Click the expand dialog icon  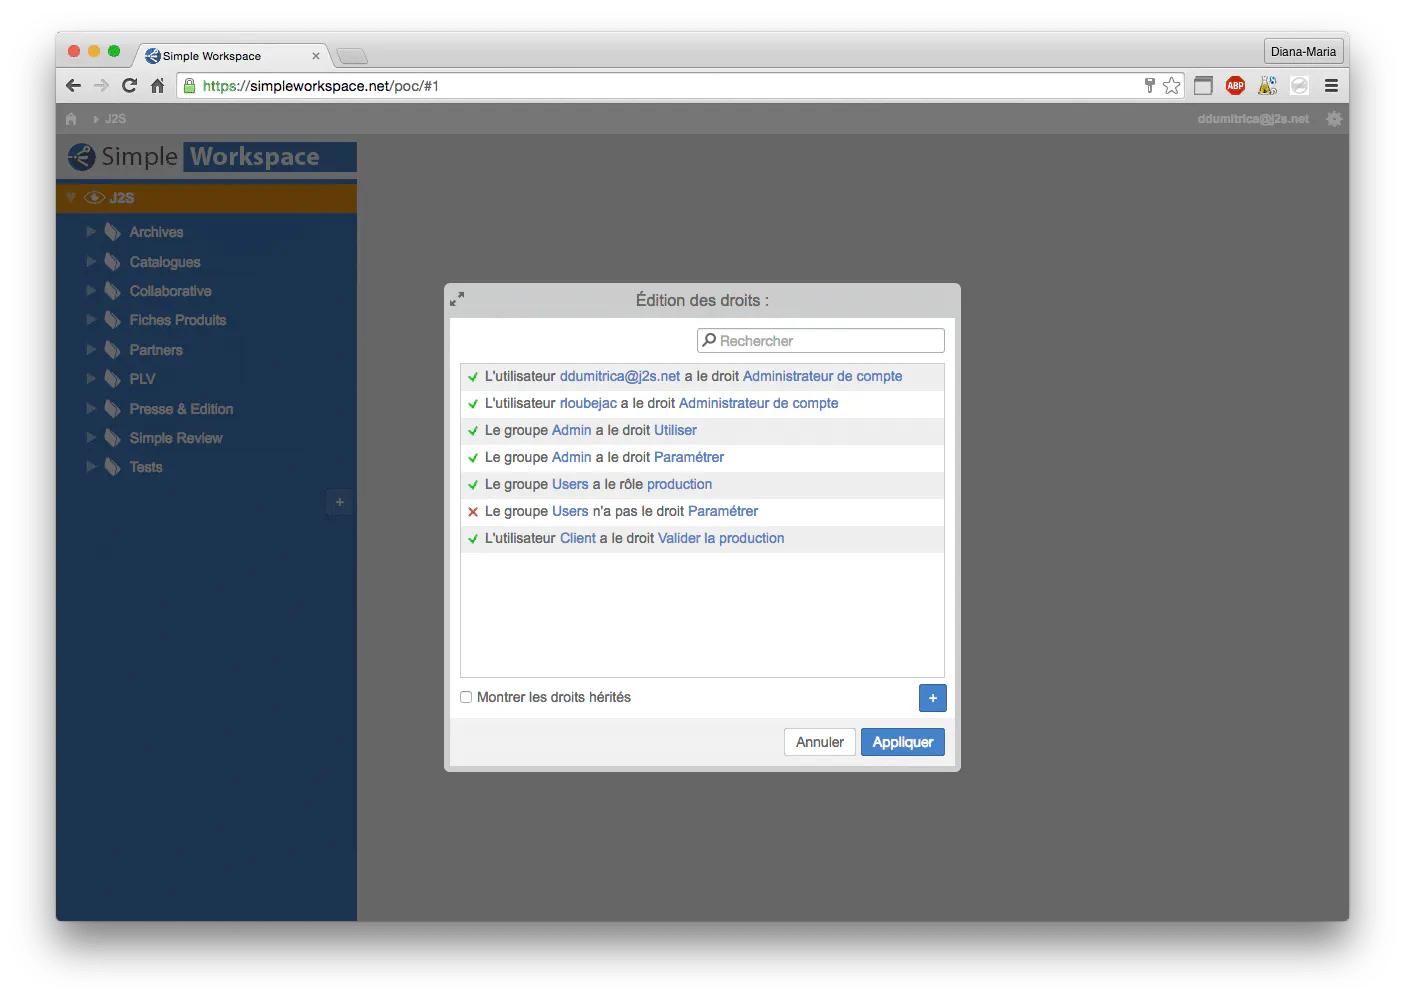pyautogui.click(x=457, y=299)
